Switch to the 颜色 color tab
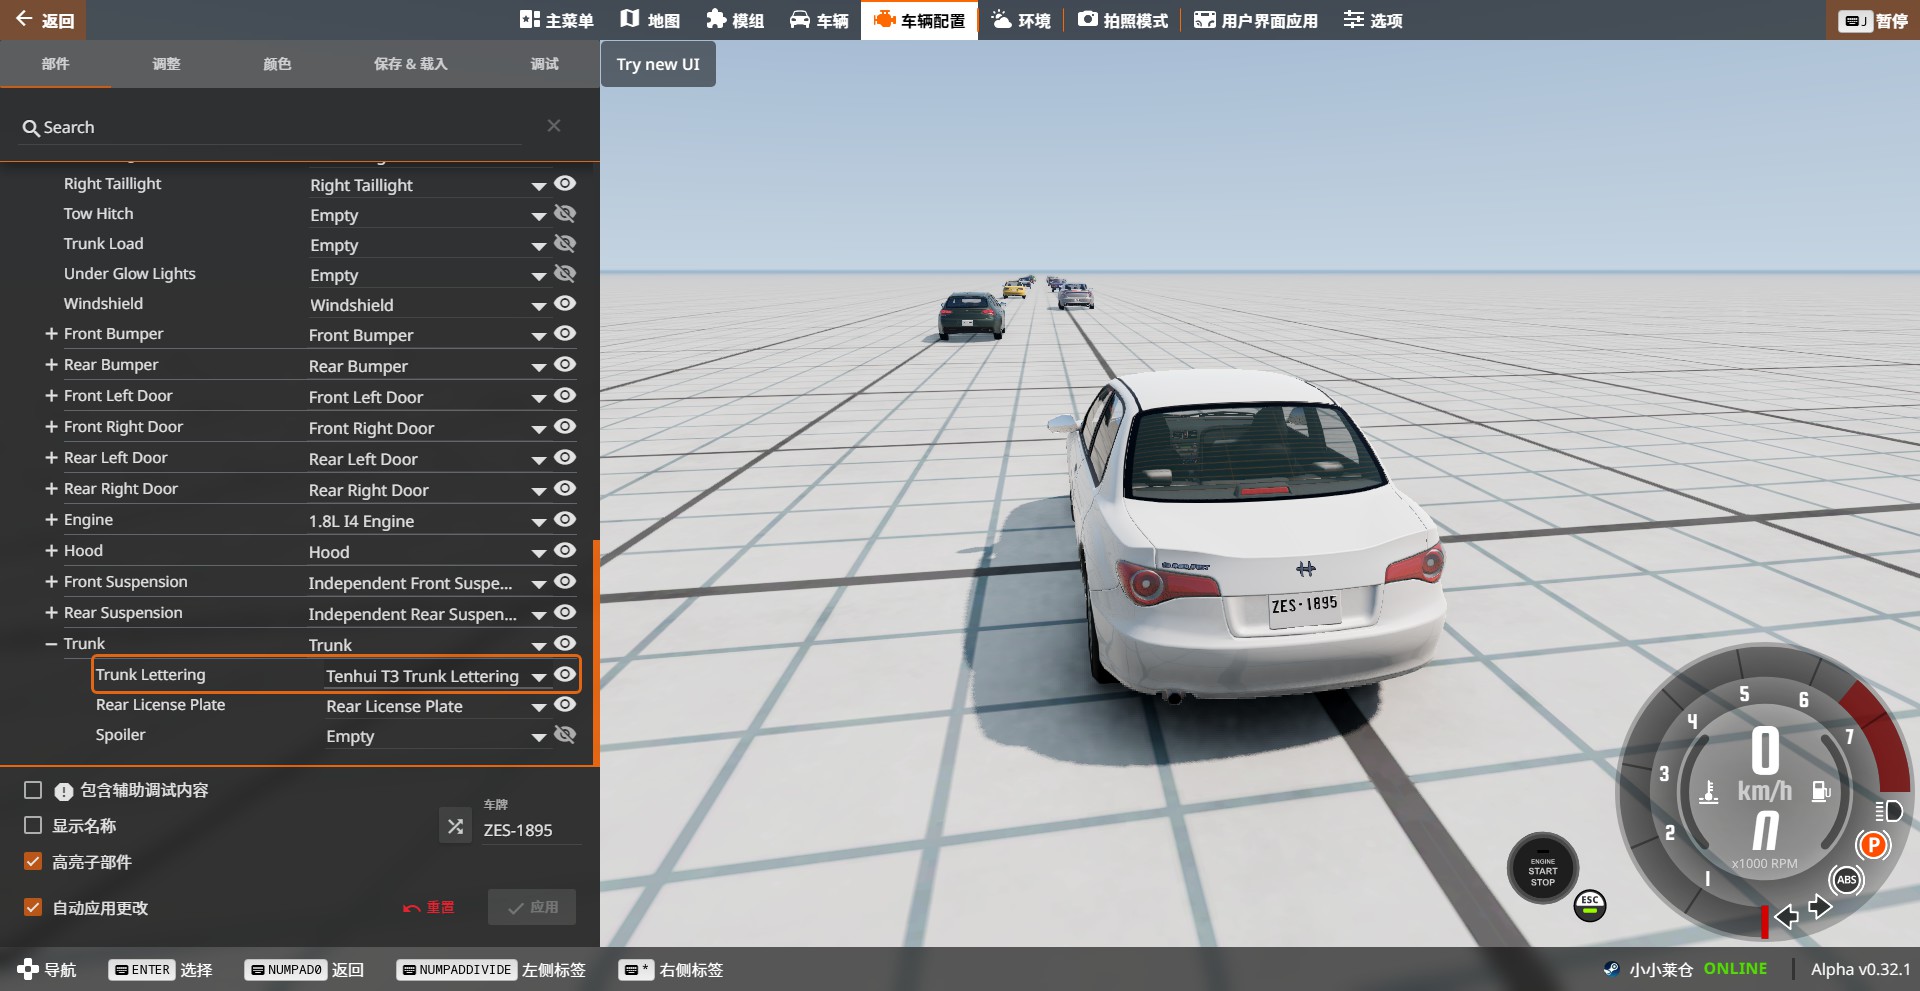Viewport: 1920px width, 991px height. [x=277, y=64]
